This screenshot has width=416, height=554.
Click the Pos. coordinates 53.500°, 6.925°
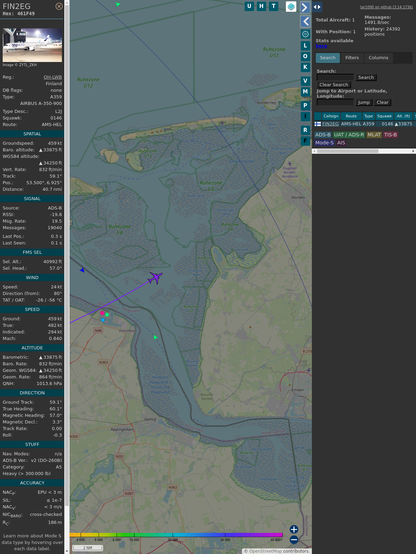pos(44,183)
